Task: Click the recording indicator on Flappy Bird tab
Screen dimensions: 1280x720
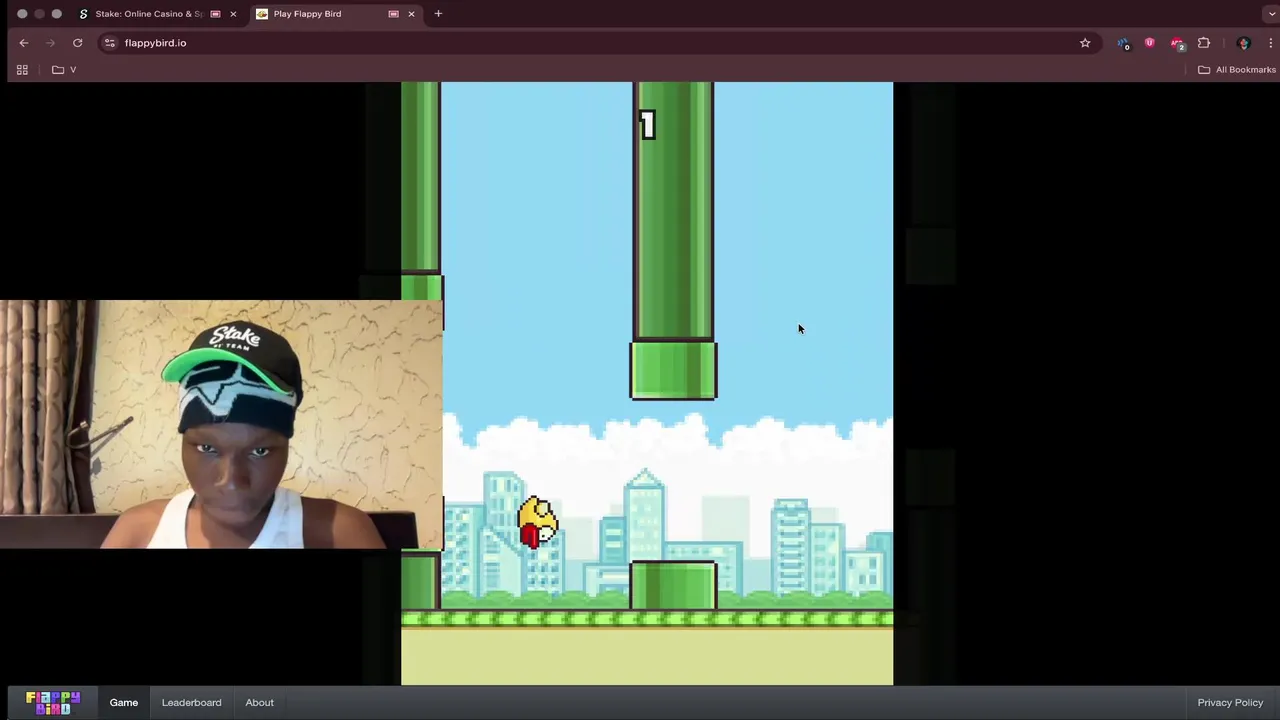Action: (x=393, y=14)
